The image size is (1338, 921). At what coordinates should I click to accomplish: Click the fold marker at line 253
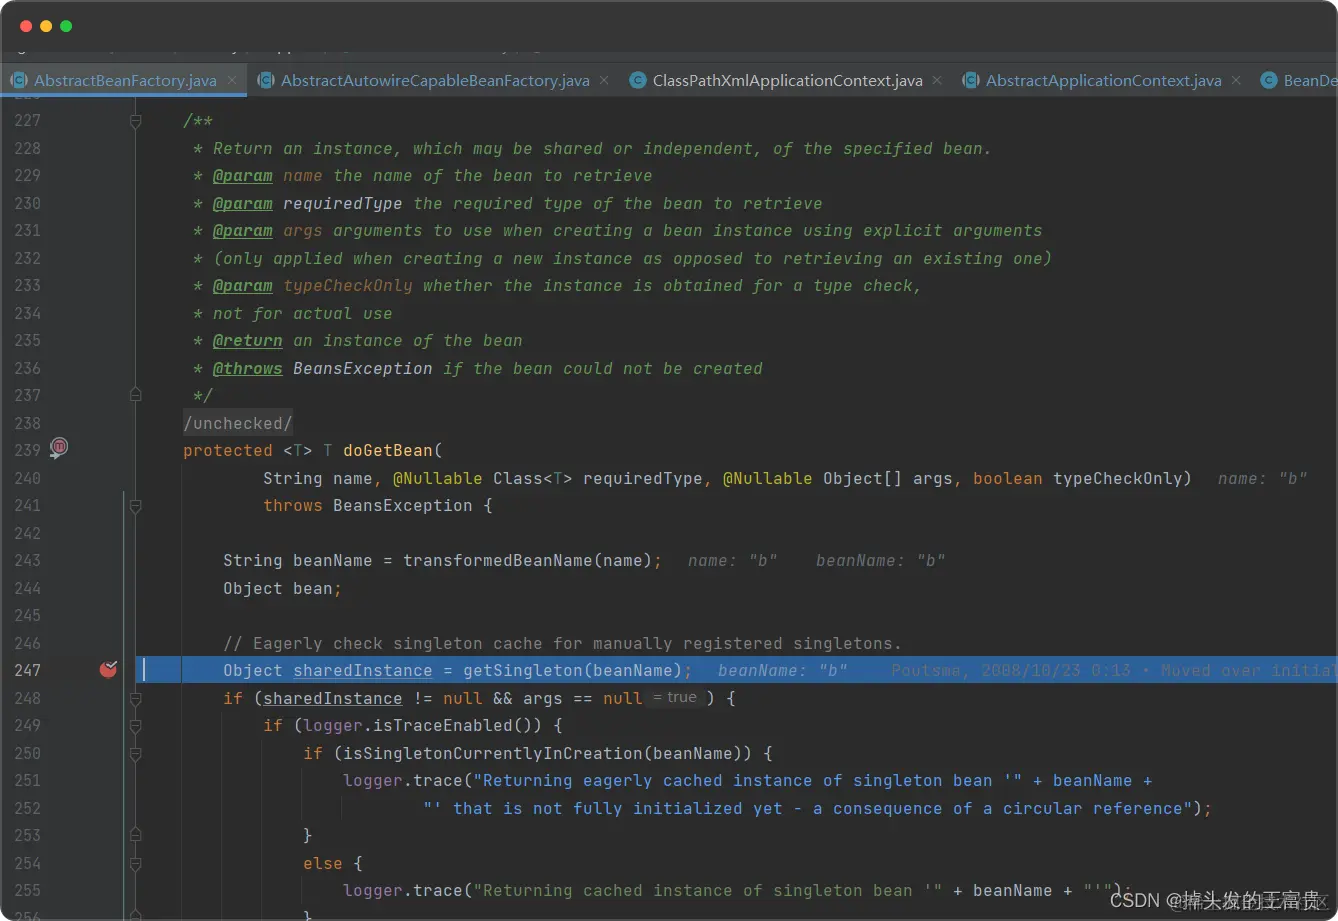(135, 836)
